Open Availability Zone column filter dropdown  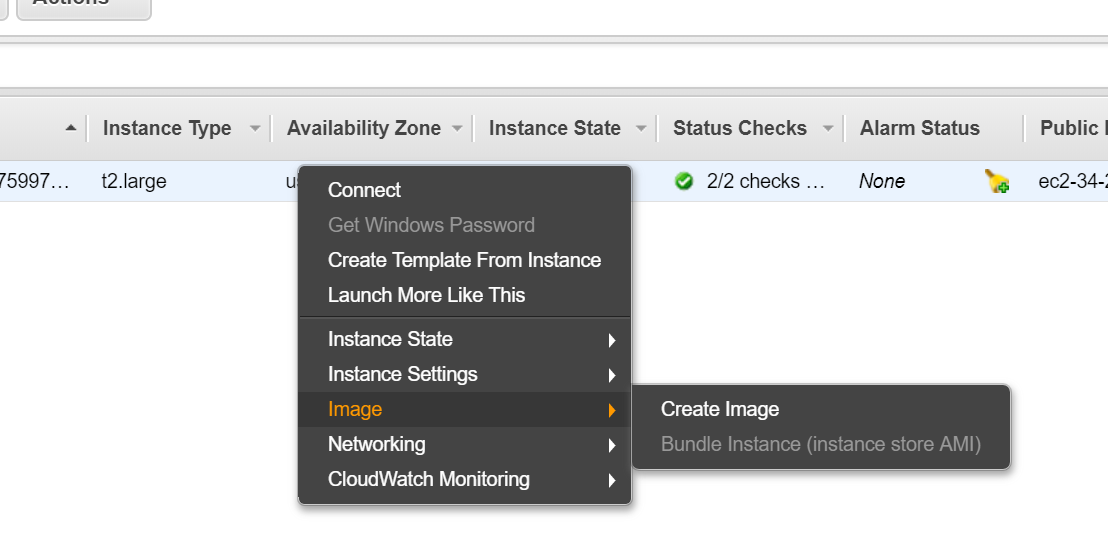tap(457, 129)
